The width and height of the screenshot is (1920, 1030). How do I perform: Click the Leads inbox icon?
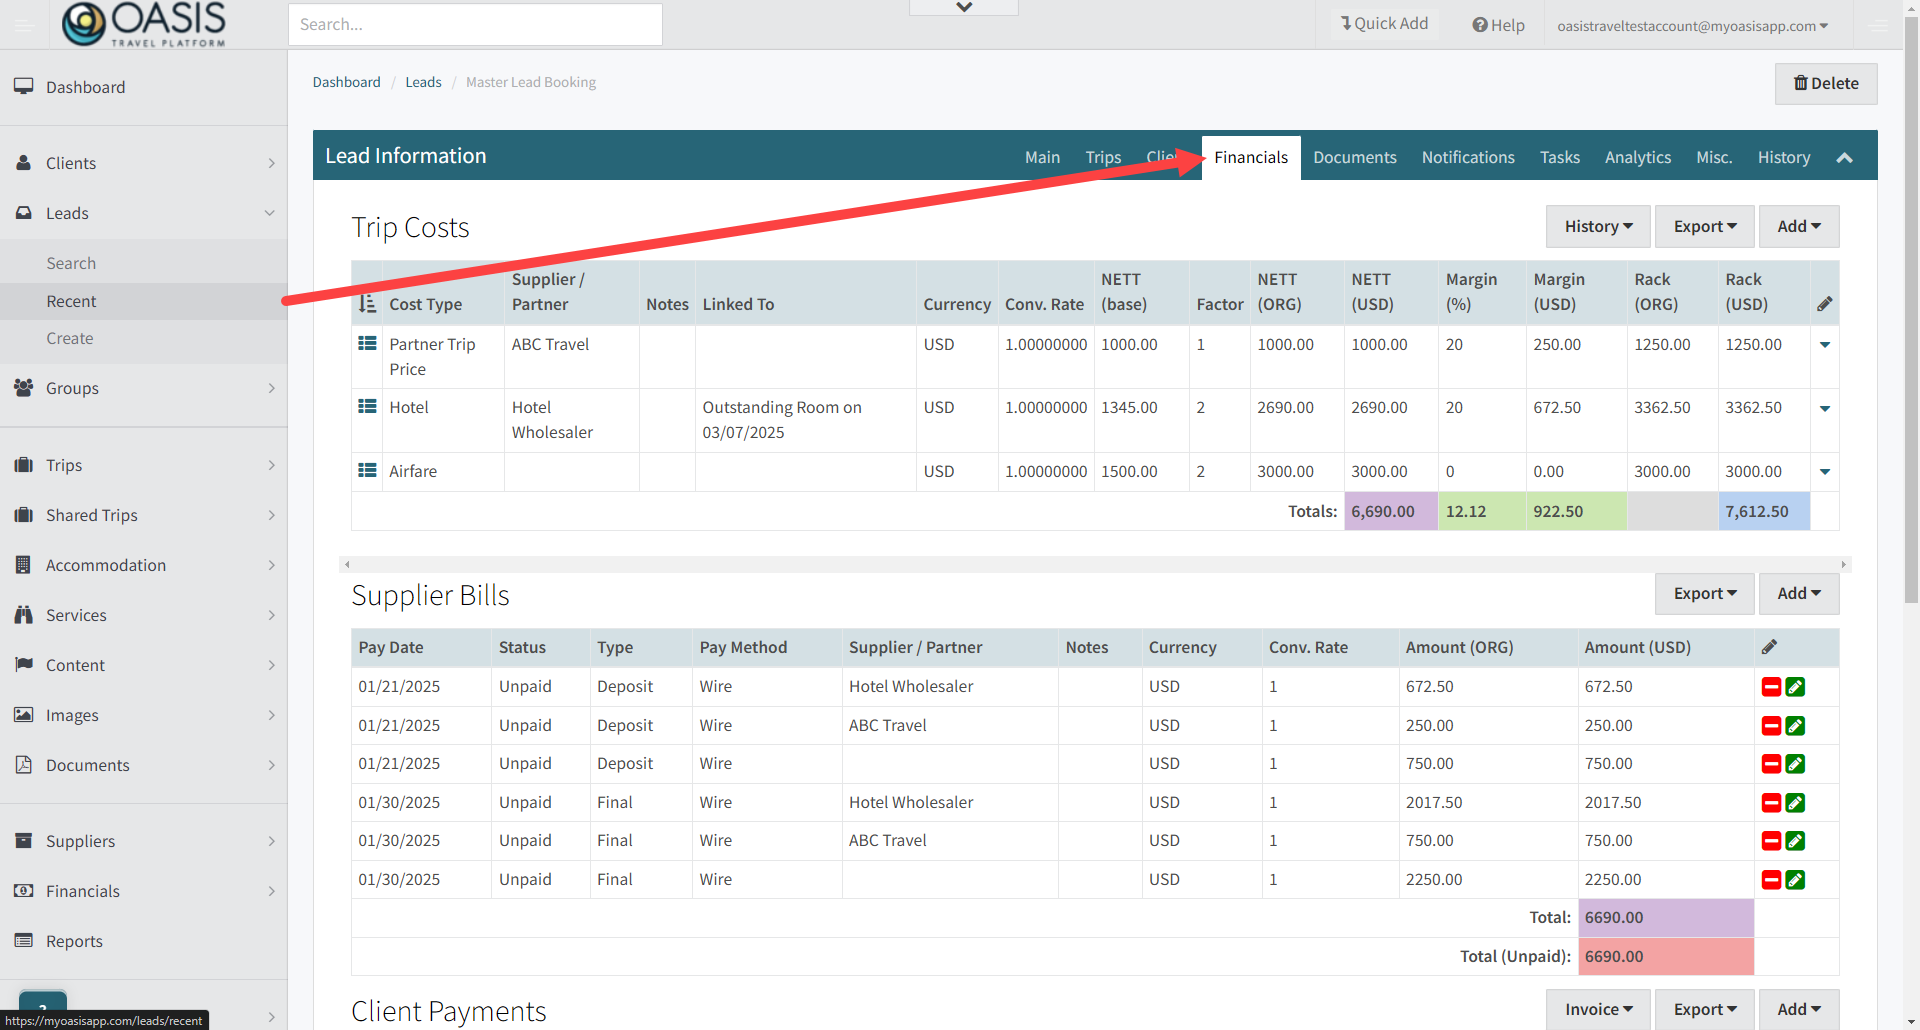click(x=23, y=213)
